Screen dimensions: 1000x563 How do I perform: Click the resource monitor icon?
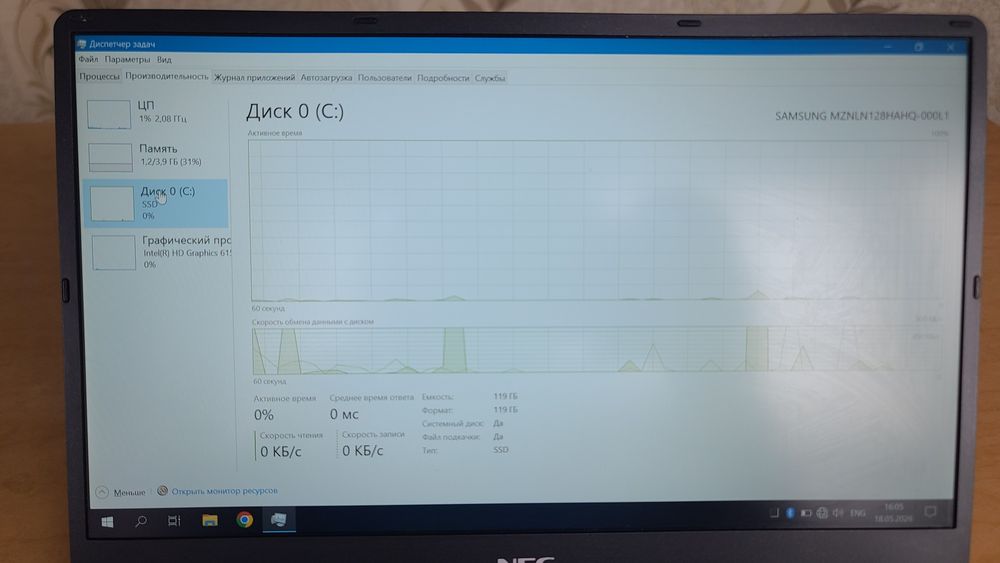(163, 491)
